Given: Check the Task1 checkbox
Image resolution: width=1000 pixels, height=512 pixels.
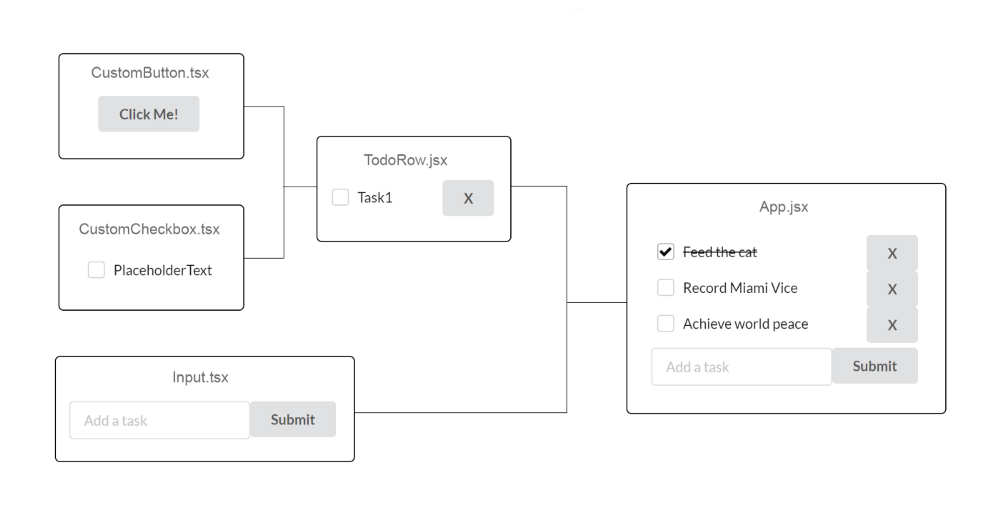Looking at the screenshot, I should pos(341,197).
